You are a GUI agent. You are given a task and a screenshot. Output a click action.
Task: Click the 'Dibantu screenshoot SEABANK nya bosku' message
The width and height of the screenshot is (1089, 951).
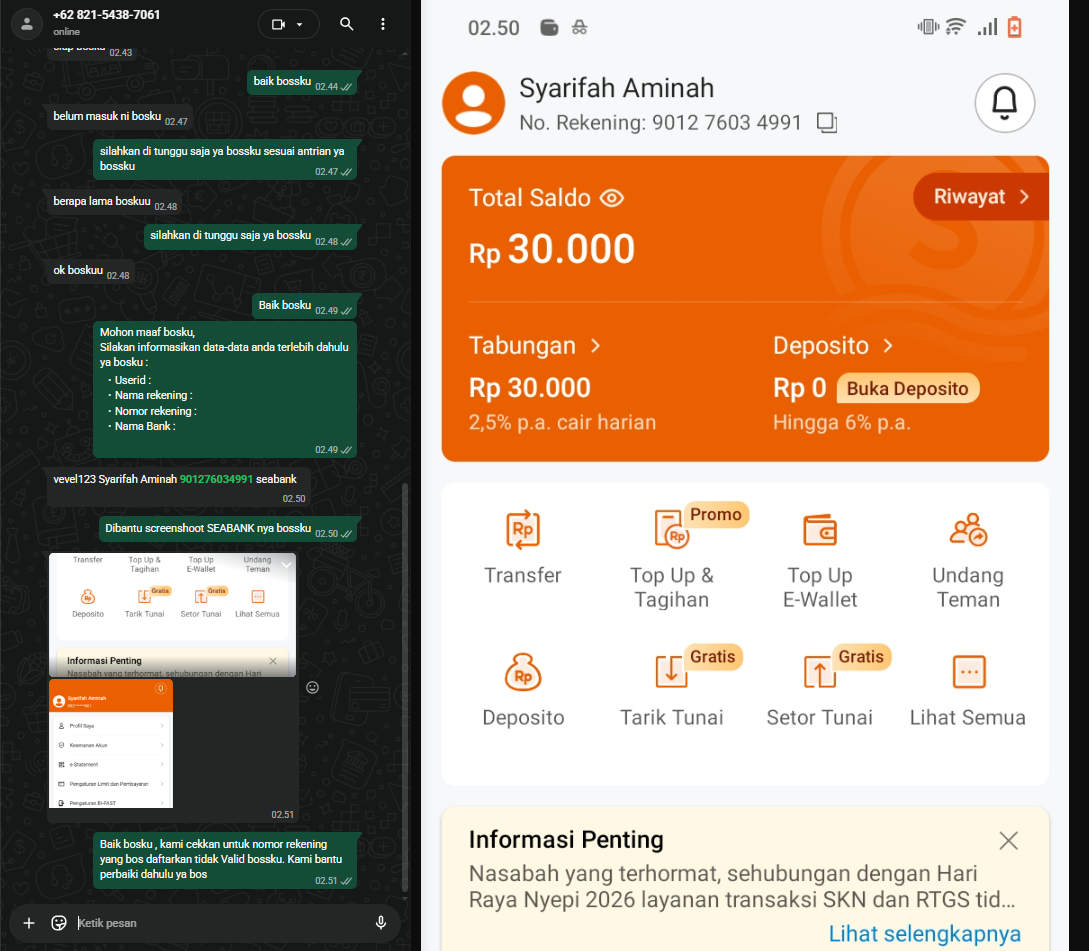(x=229, y=529)
